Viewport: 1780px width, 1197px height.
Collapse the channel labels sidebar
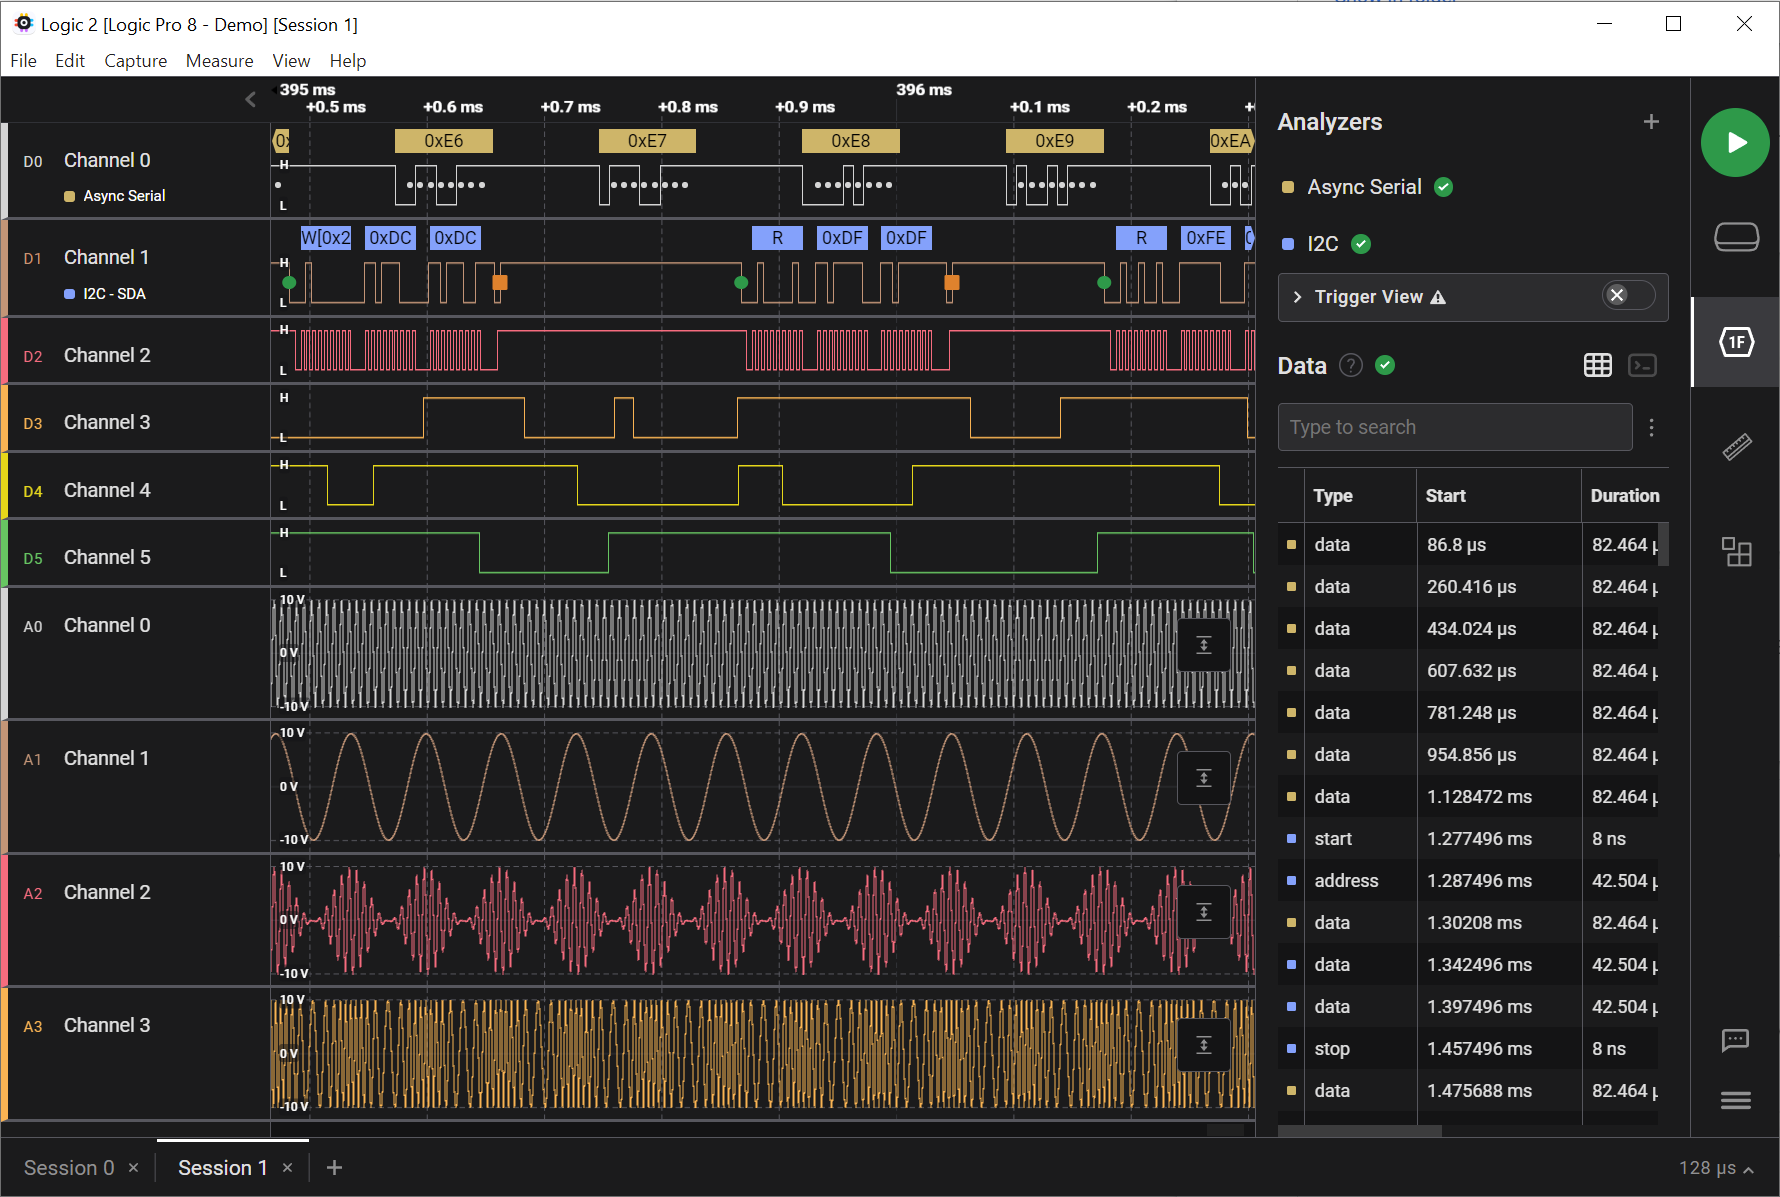point(250,99)
